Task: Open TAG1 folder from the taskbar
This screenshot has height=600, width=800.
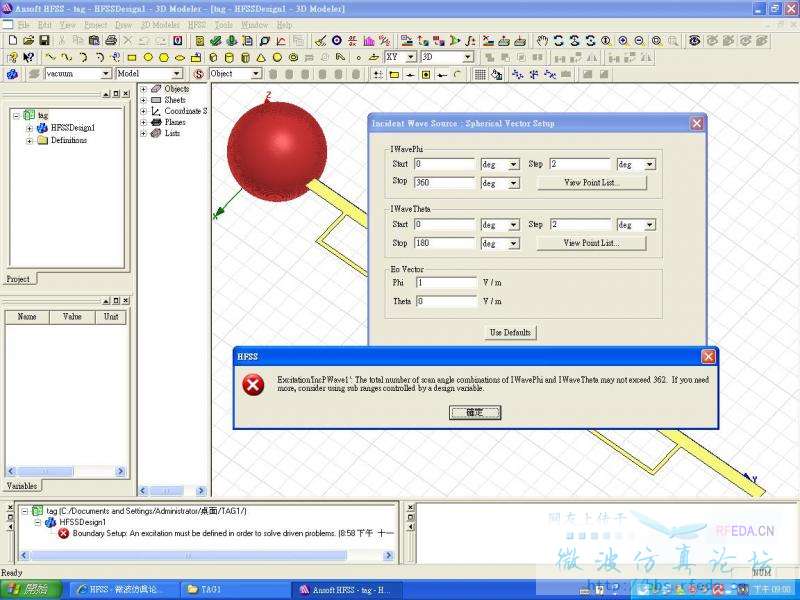Action: (x=235, y=590)
